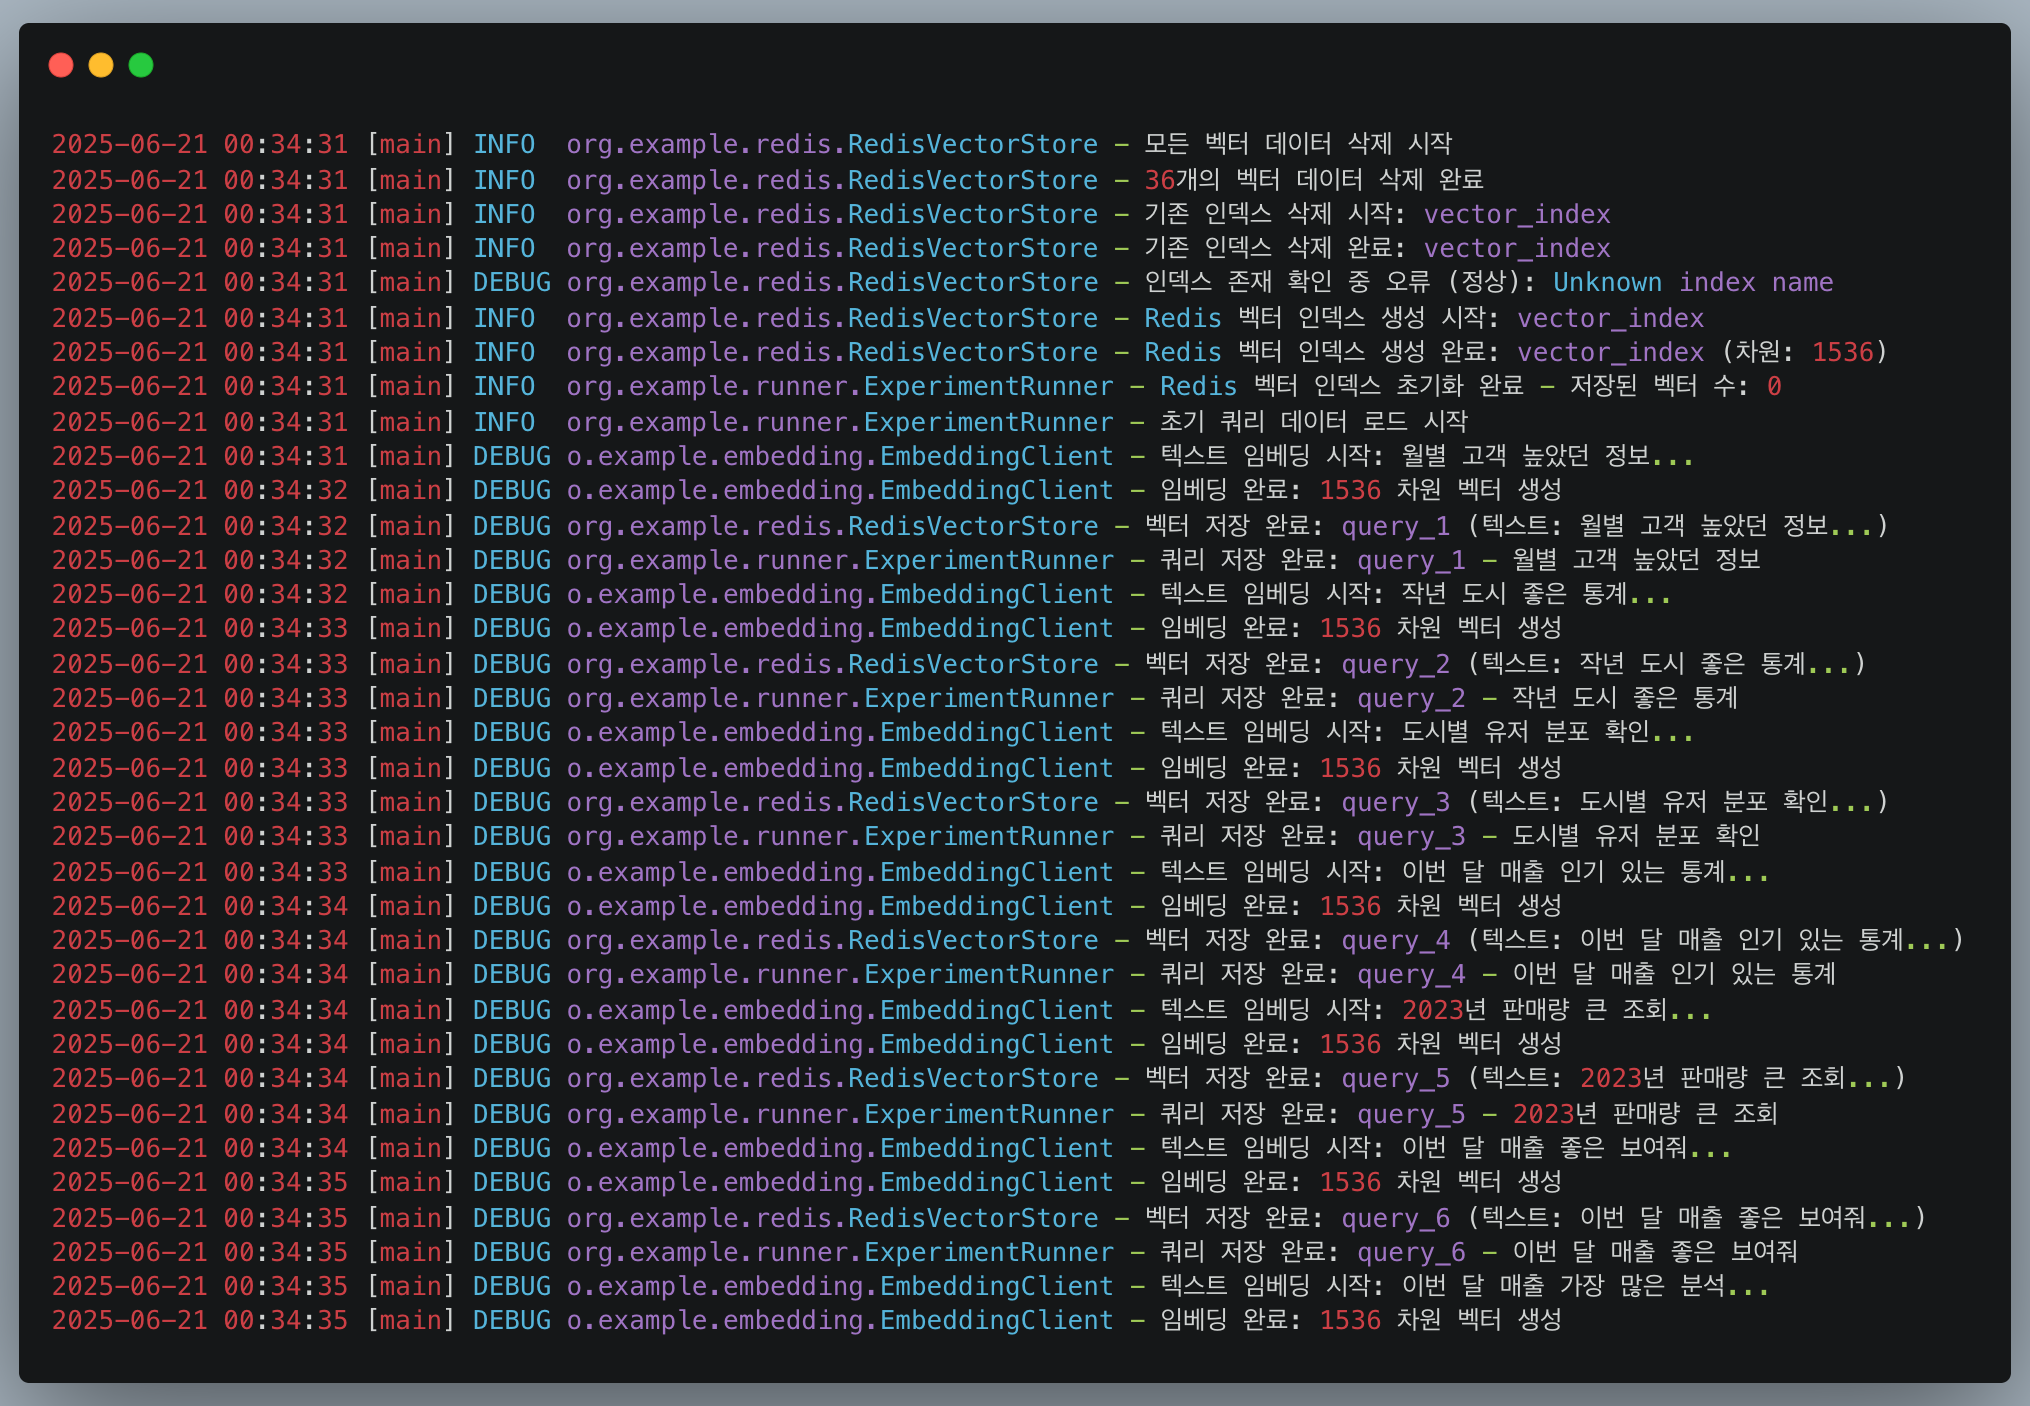Click 'Unknown index name' error text
Image resolution: width=2030 pixels, height=1406 pixels.
point(1692,283)
